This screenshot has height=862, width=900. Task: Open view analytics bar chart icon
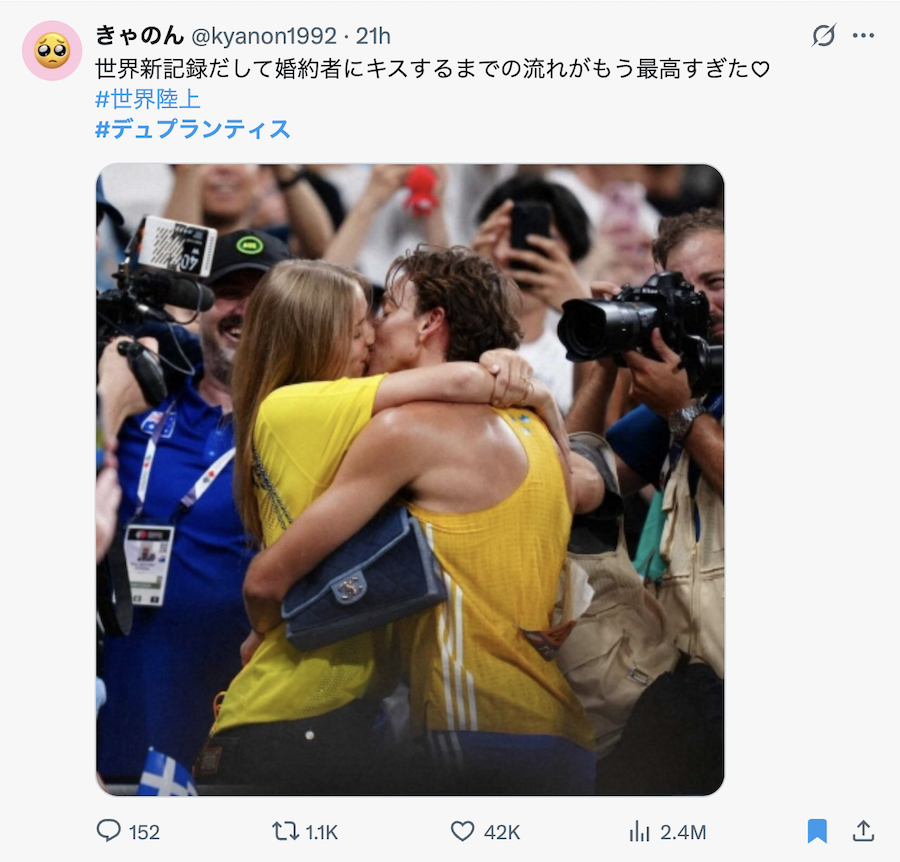tap(639, 831)
